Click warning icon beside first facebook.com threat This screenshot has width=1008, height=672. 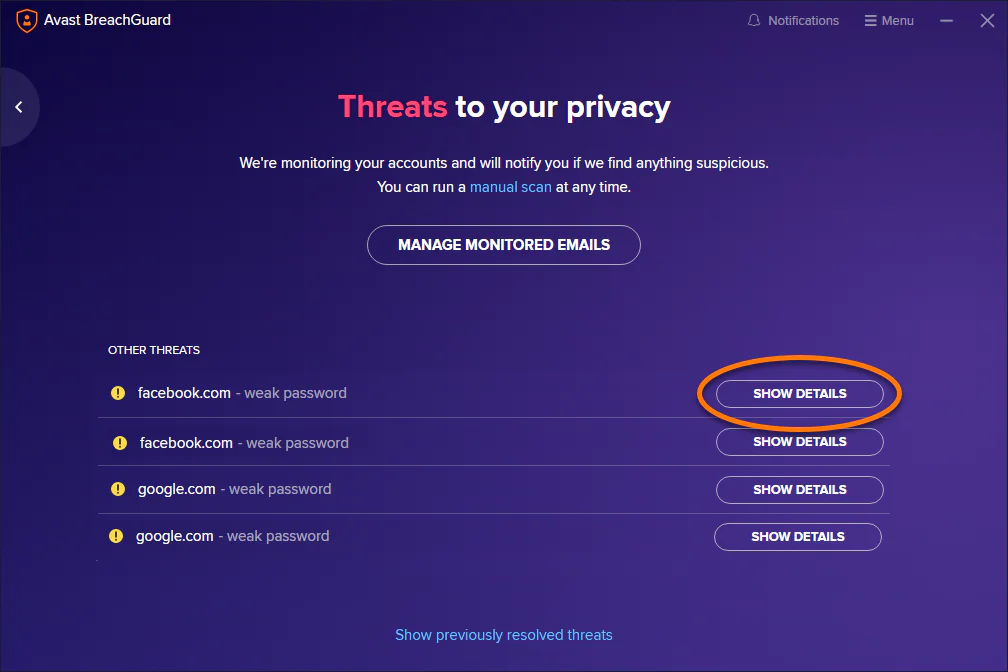[x=118, y=393]
